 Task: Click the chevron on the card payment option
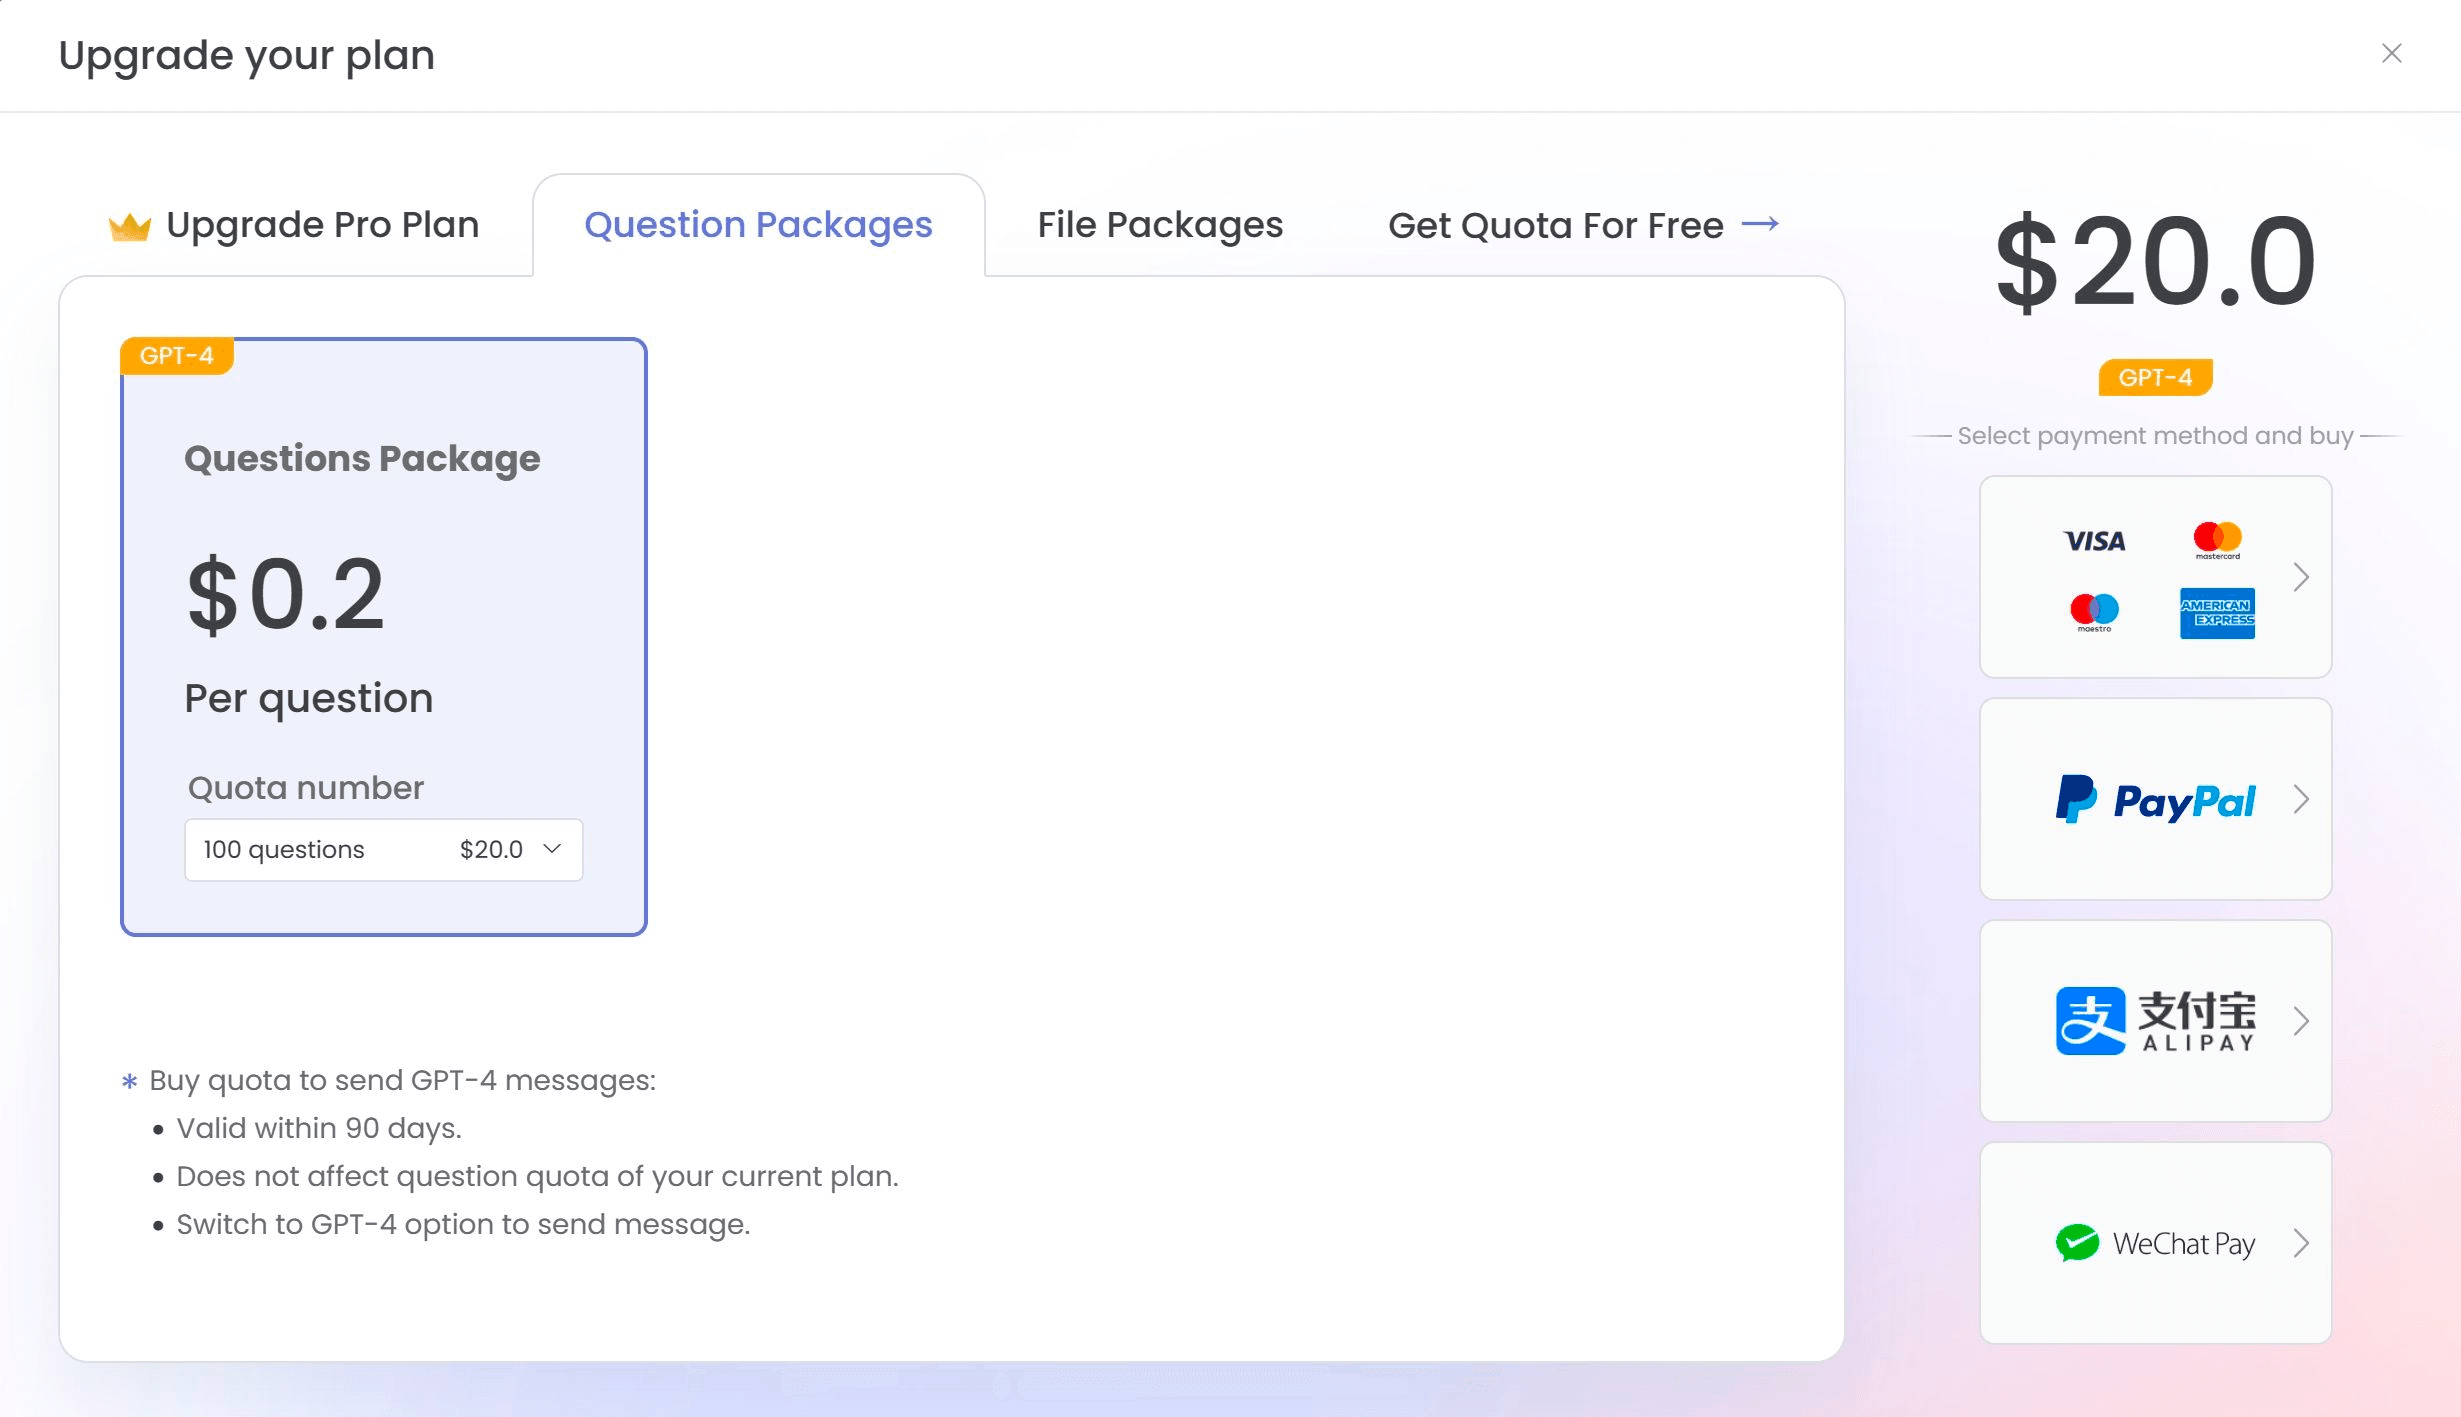pyautogui.click(x=2301, y=577)
